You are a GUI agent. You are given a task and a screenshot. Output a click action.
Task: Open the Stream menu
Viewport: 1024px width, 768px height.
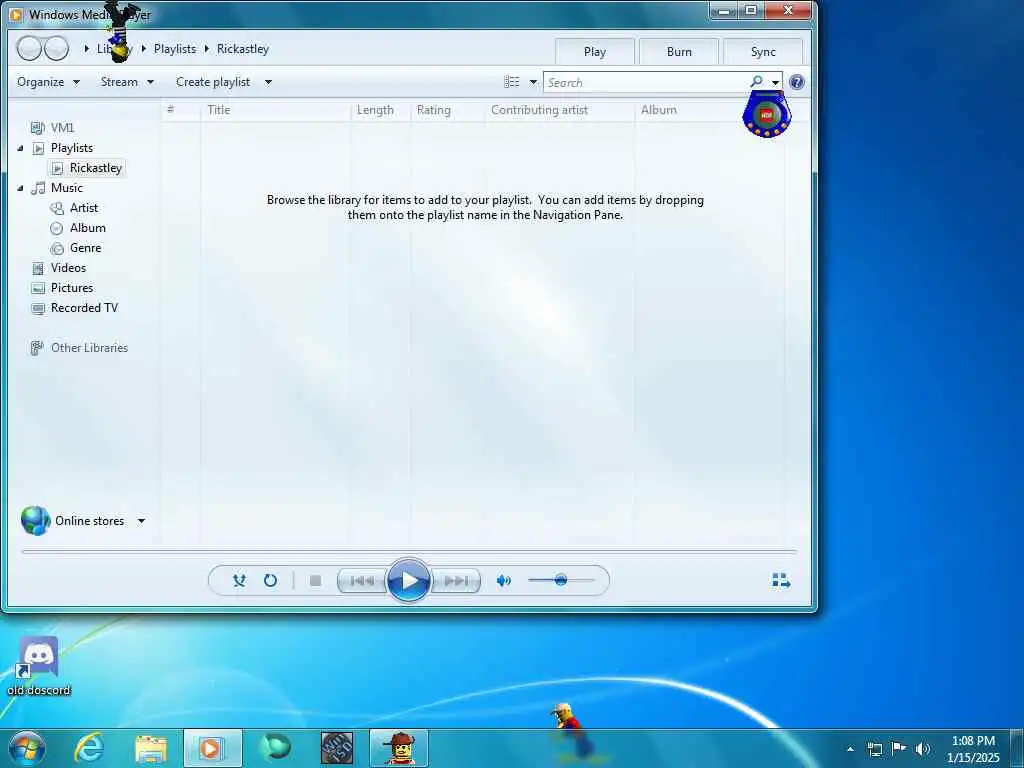coord(127,82)
